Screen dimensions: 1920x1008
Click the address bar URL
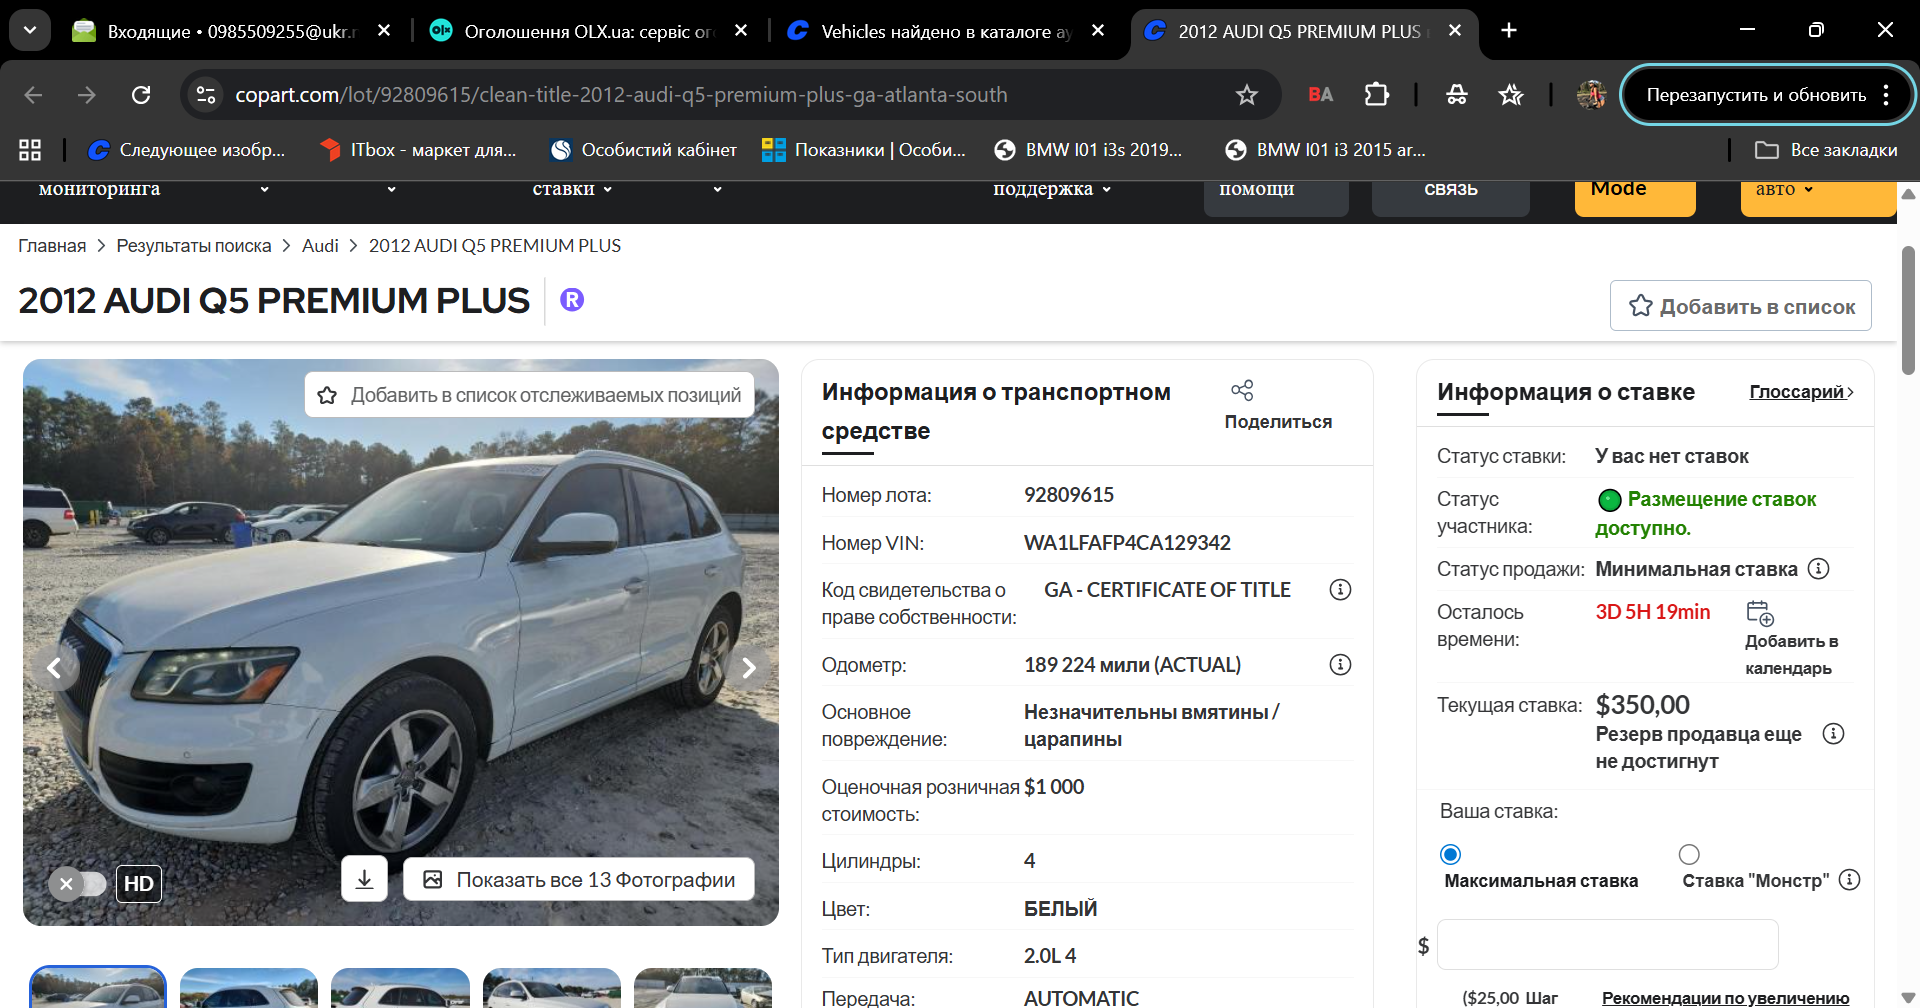pyautogui.click(x=621, y=95)
